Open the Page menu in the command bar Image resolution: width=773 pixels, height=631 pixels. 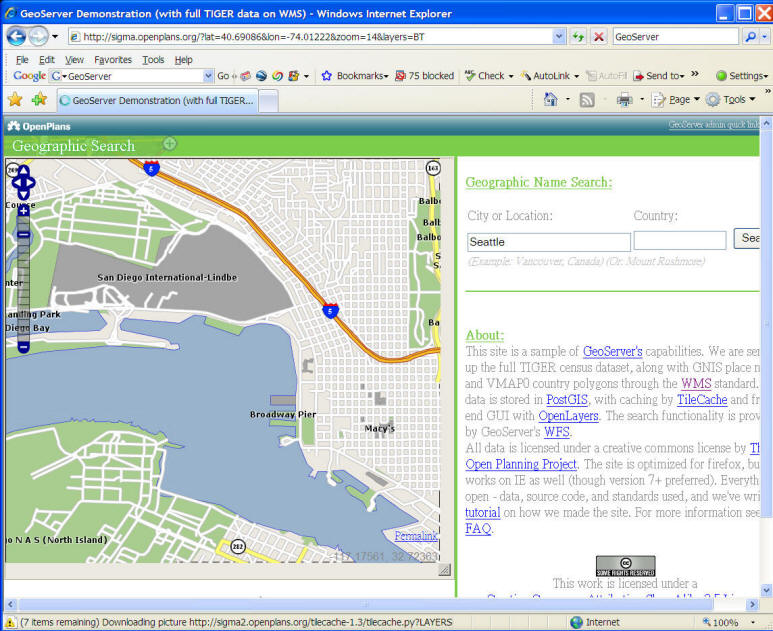click(675, 100)
